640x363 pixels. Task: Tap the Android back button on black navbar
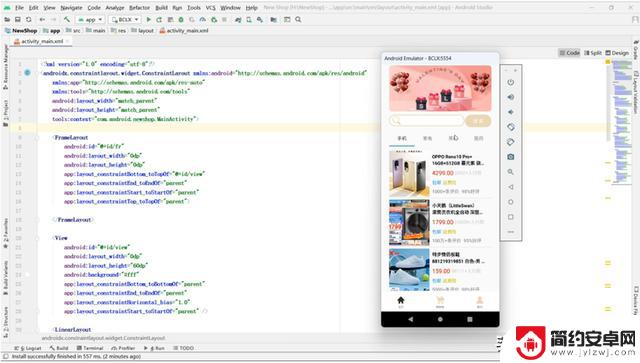pos(411,319)
